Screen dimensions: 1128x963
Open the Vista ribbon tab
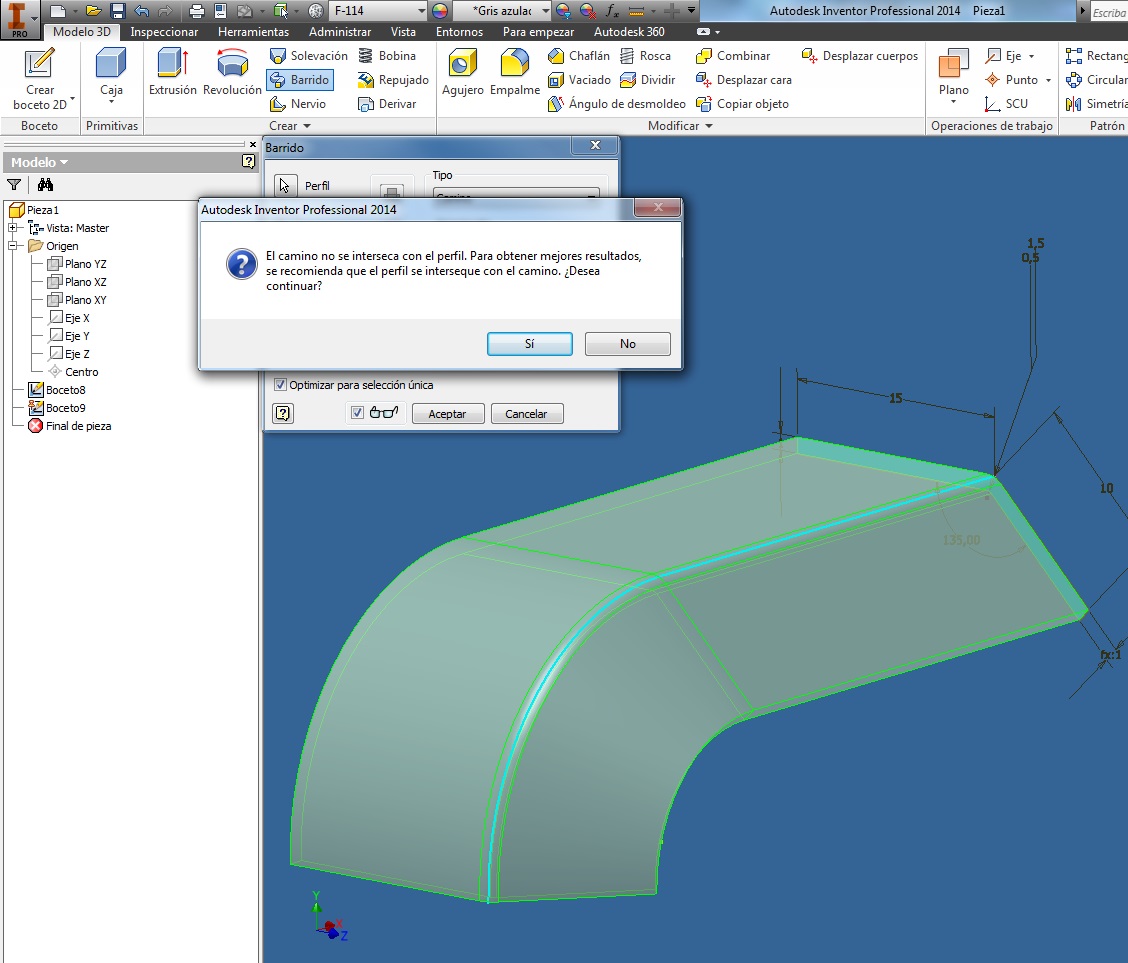(403, 32)
